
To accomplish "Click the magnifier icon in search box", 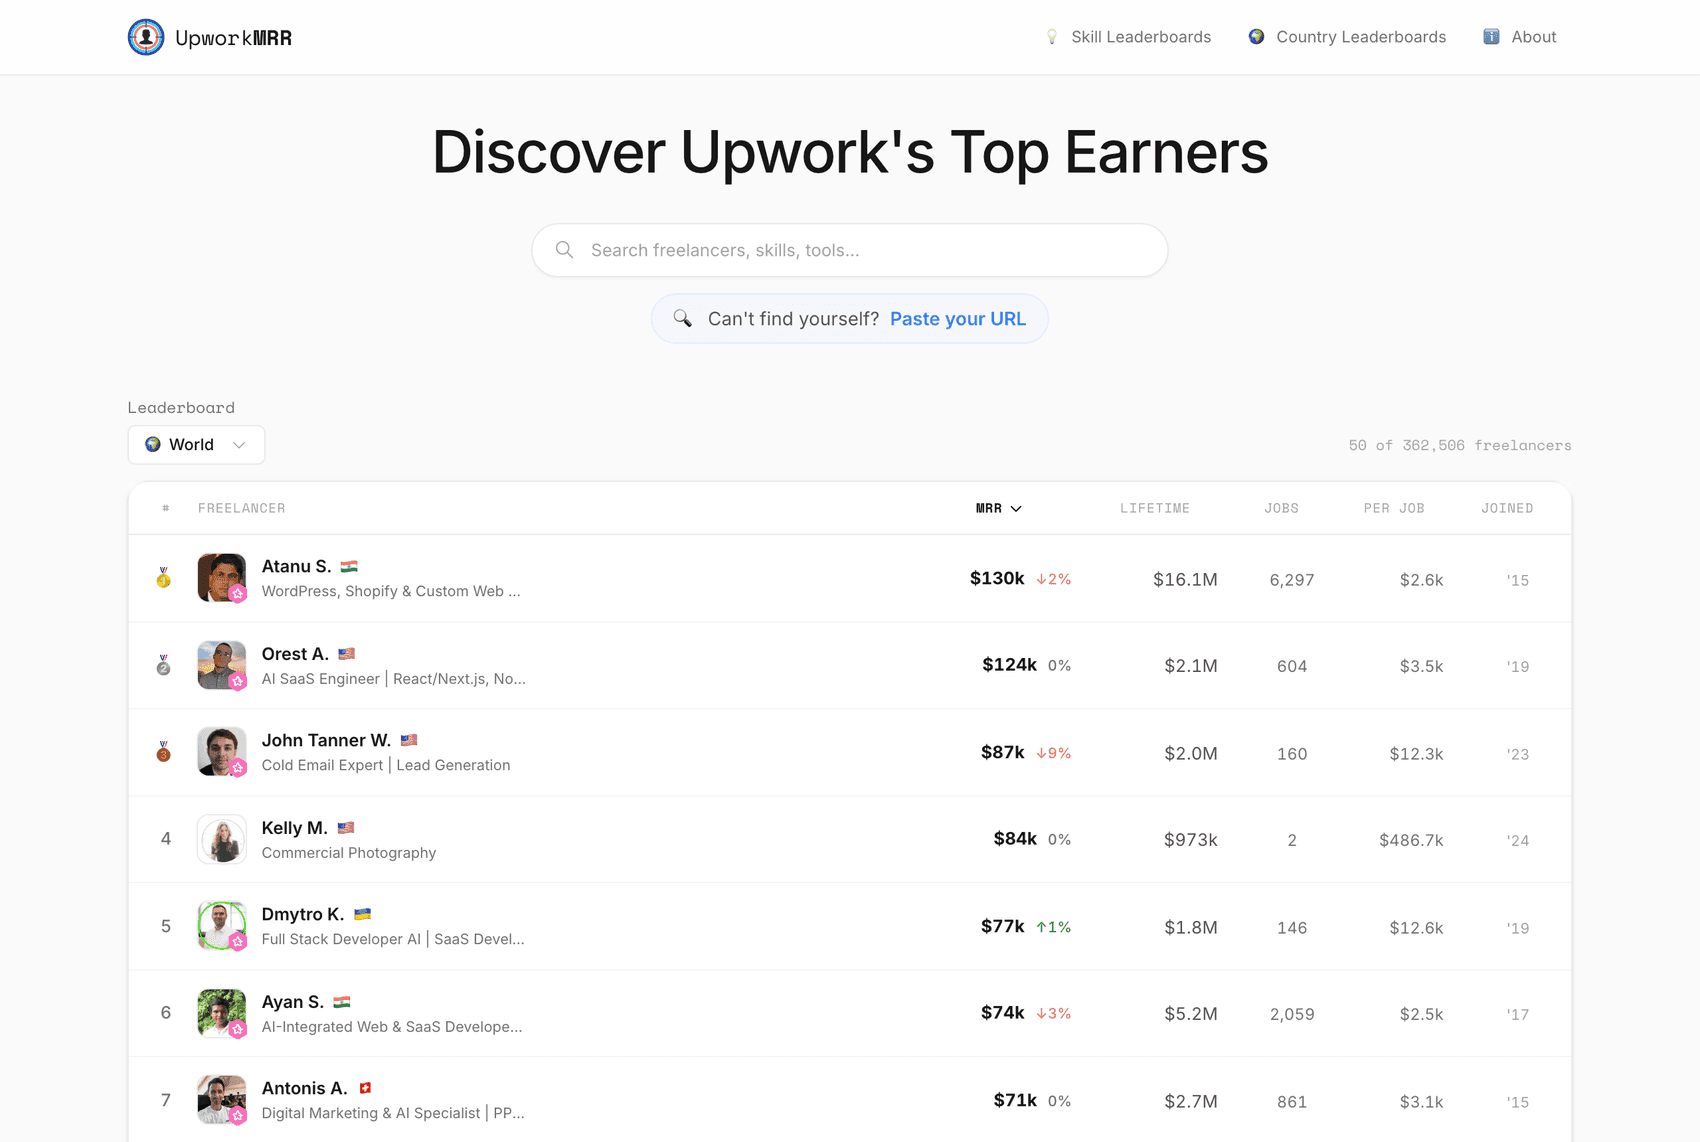I will click(565, 250).
